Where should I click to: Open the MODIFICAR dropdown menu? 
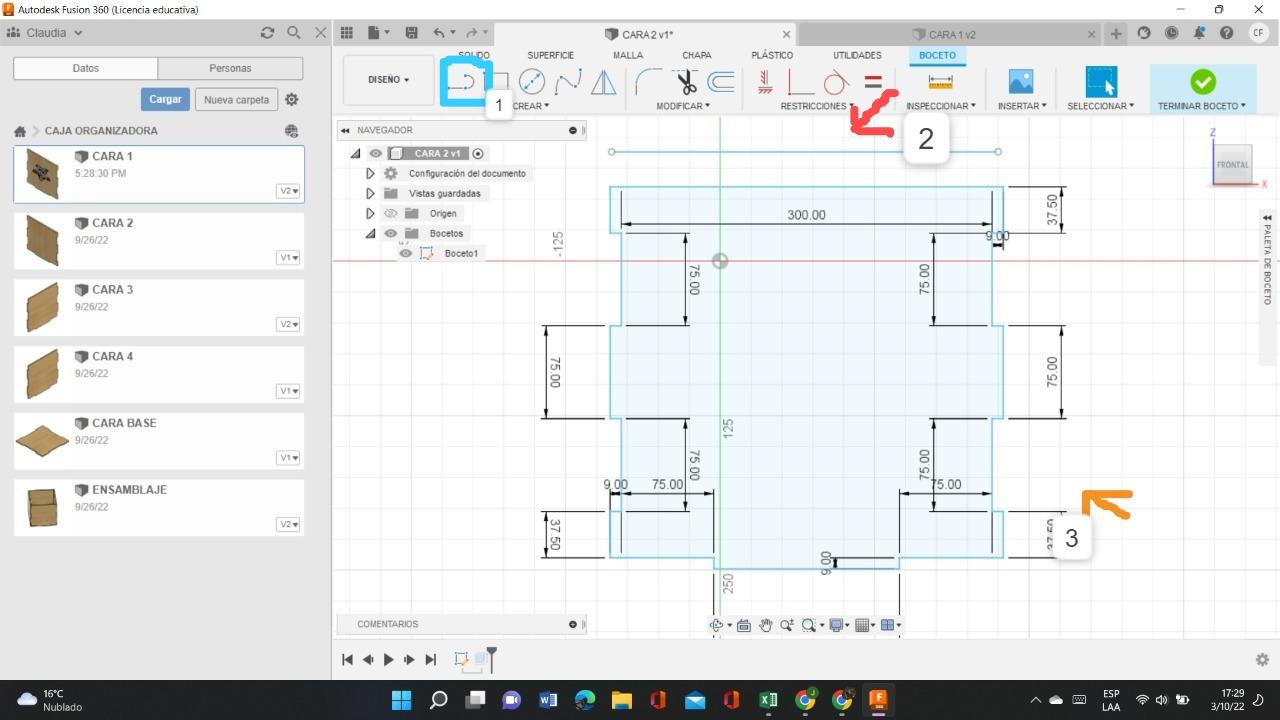pyautogui.click(x=683, y=106)
